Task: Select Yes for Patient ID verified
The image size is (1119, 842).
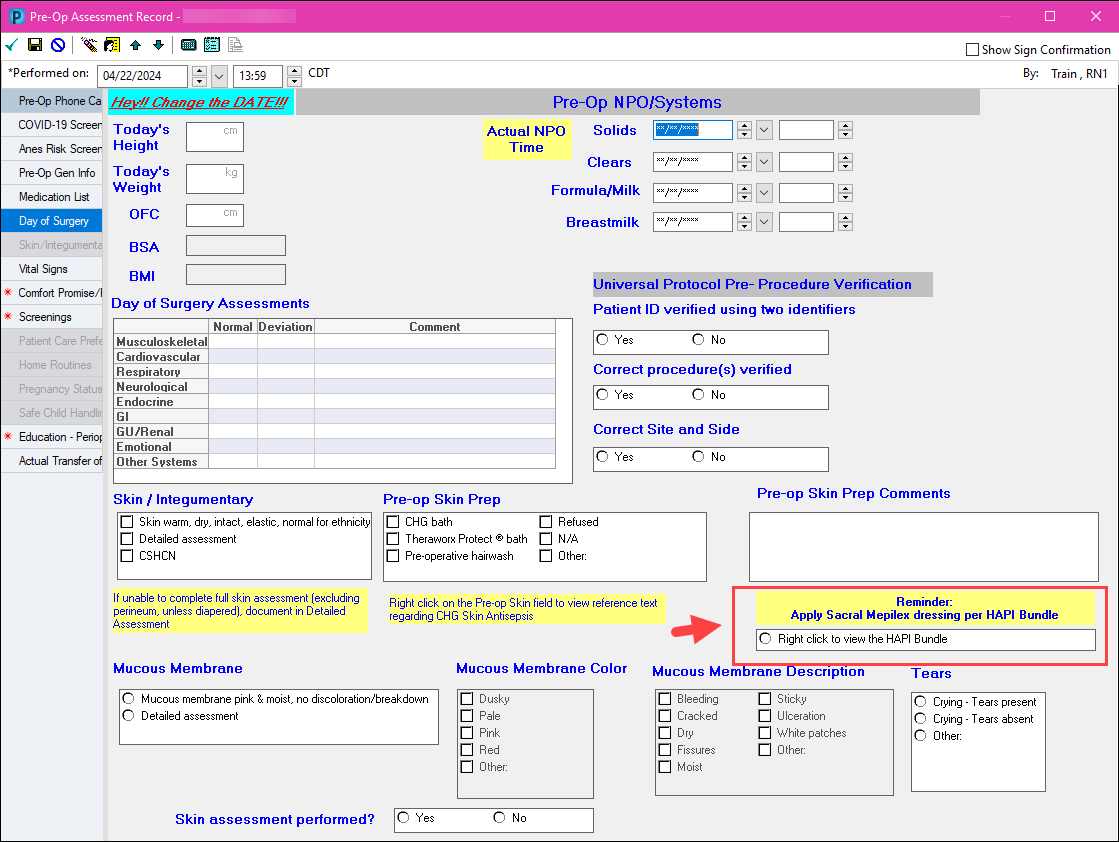Action: pos(604,339)
